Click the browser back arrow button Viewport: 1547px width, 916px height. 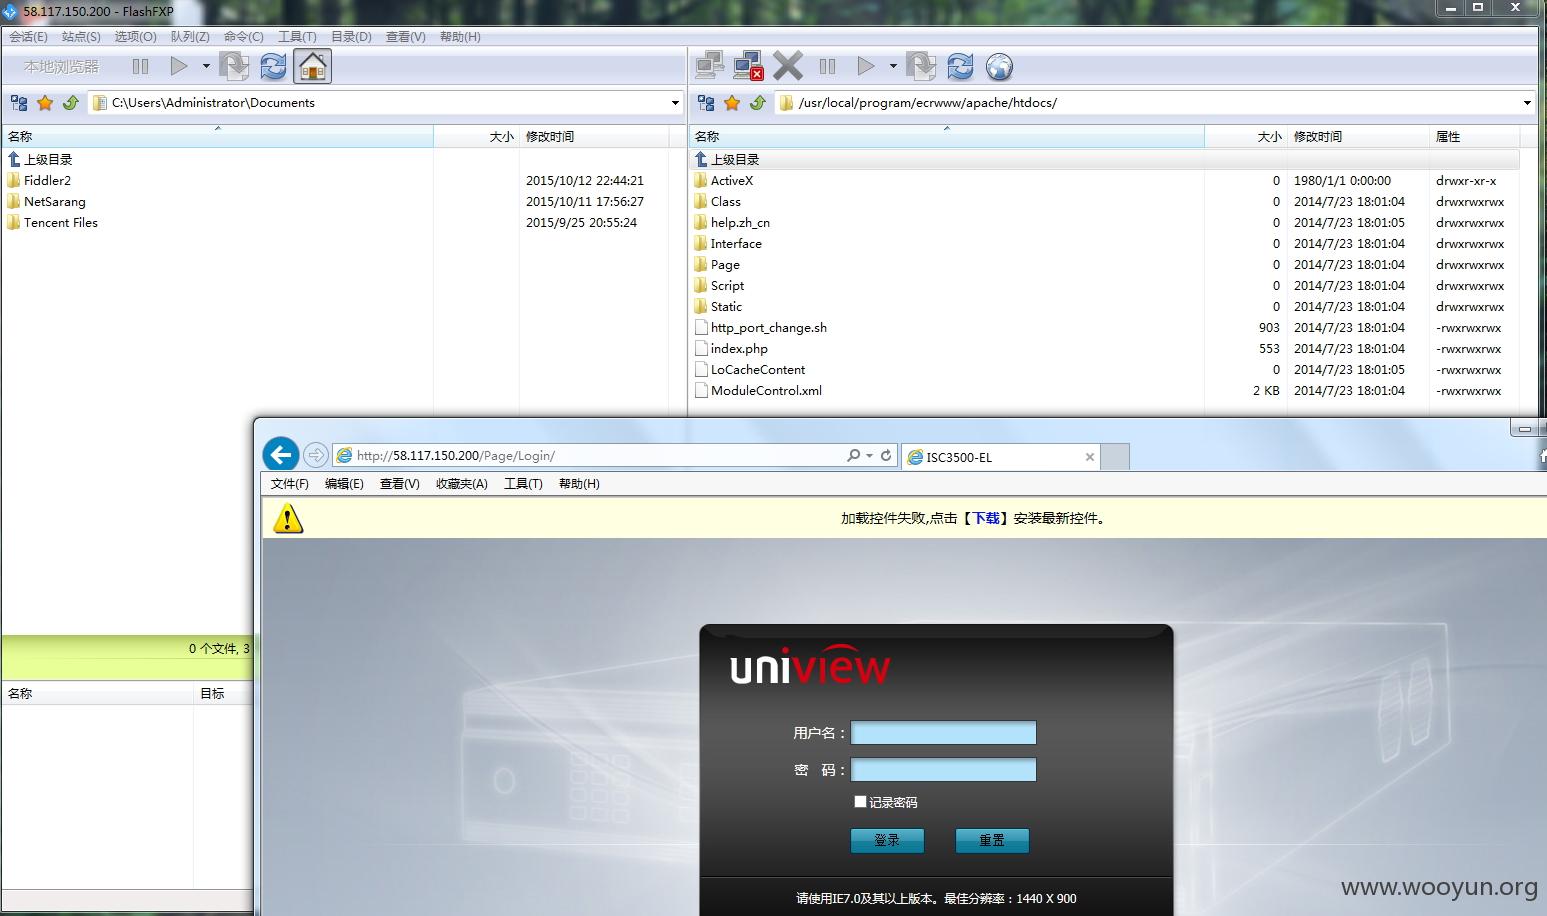point(281,454)
